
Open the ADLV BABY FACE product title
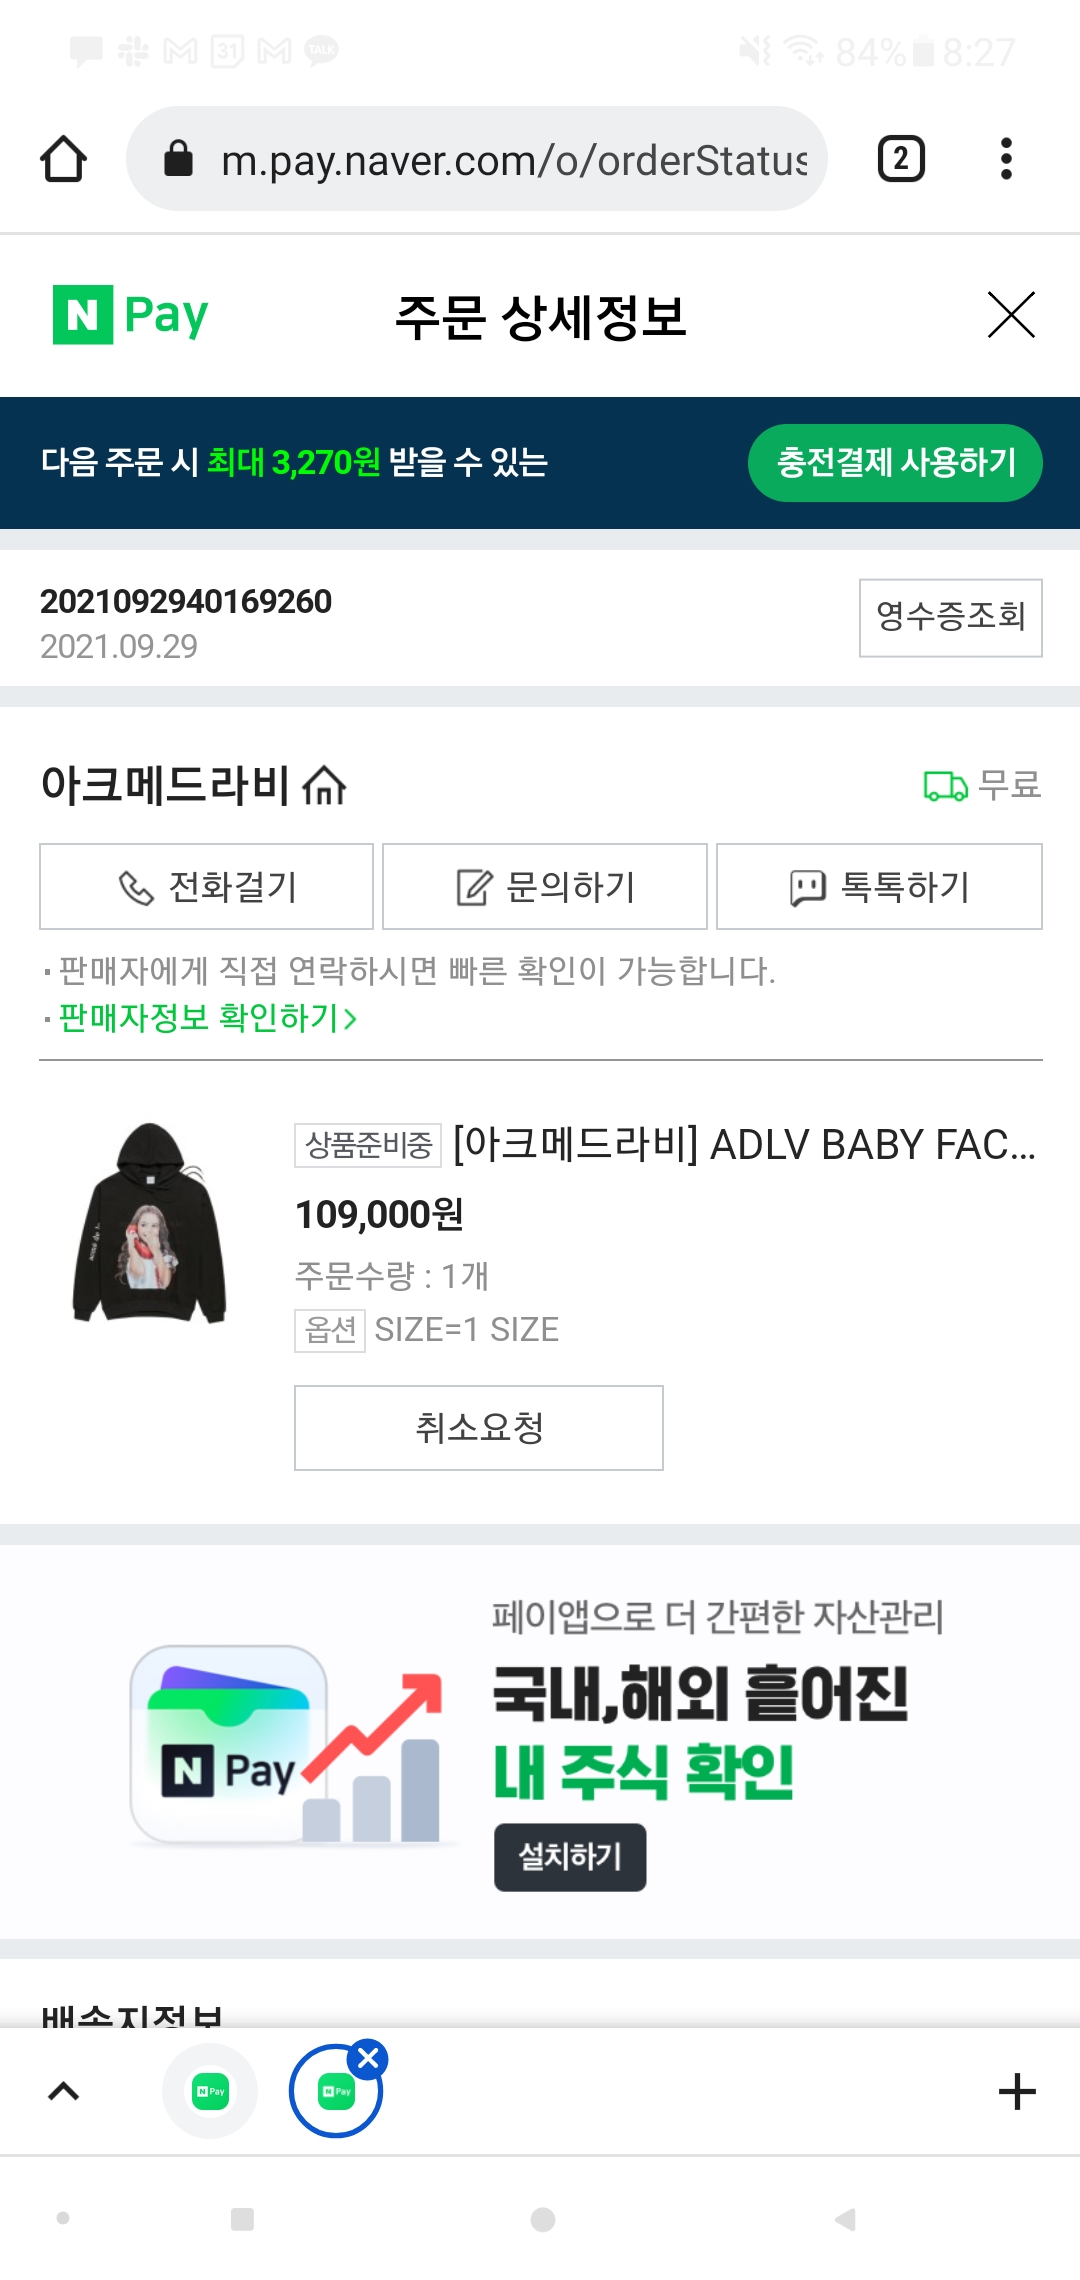click(744, 1145)
